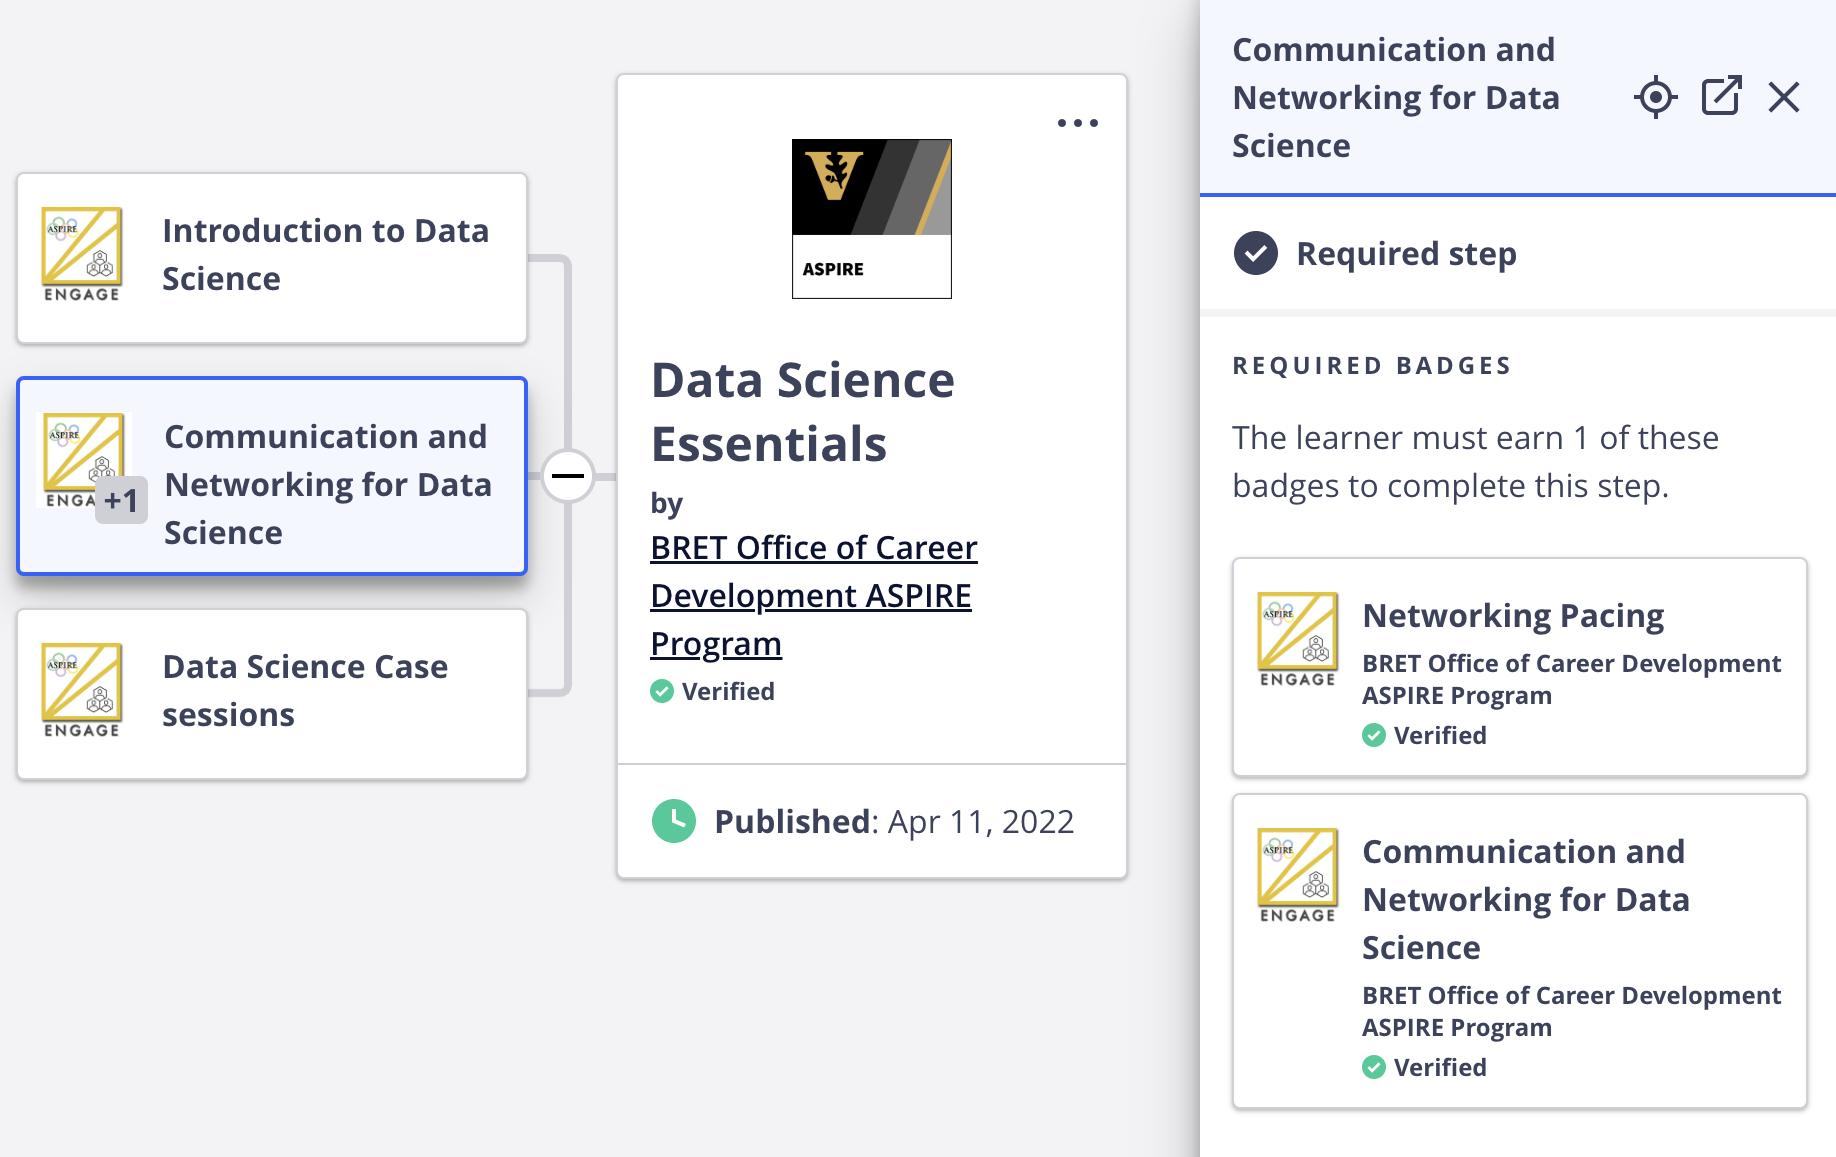This screenshot has width=1836, height=1157.
Task: Click the +1 badge count indicator
Action: point(121,500)
